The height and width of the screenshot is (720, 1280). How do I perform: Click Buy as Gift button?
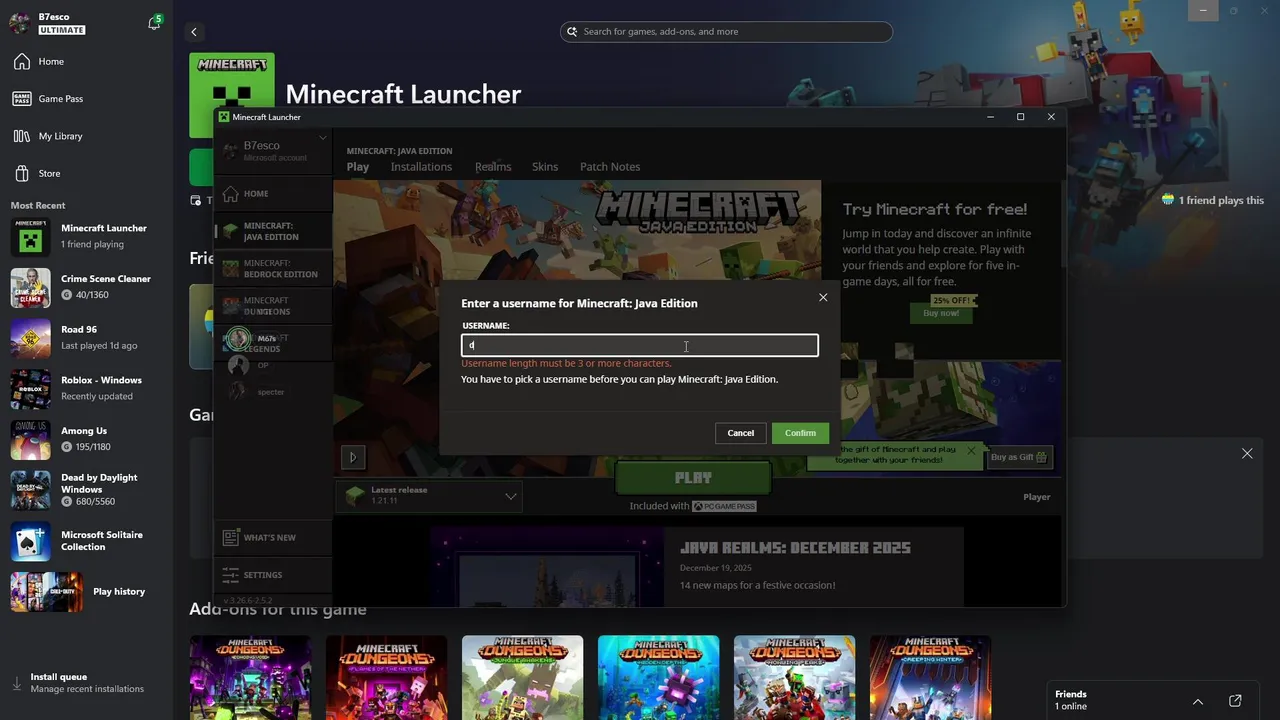(x=1020, y=457)
